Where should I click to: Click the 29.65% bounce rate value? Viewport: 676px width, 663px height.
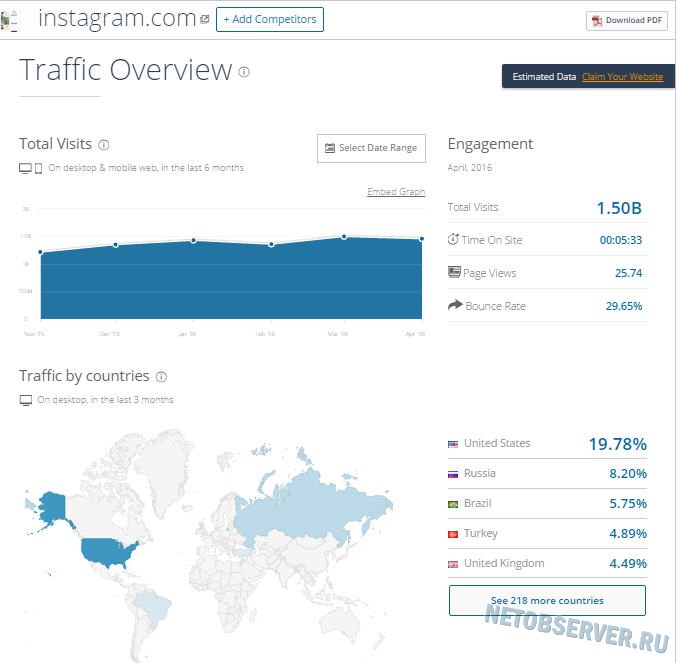[x=624, y=306]
